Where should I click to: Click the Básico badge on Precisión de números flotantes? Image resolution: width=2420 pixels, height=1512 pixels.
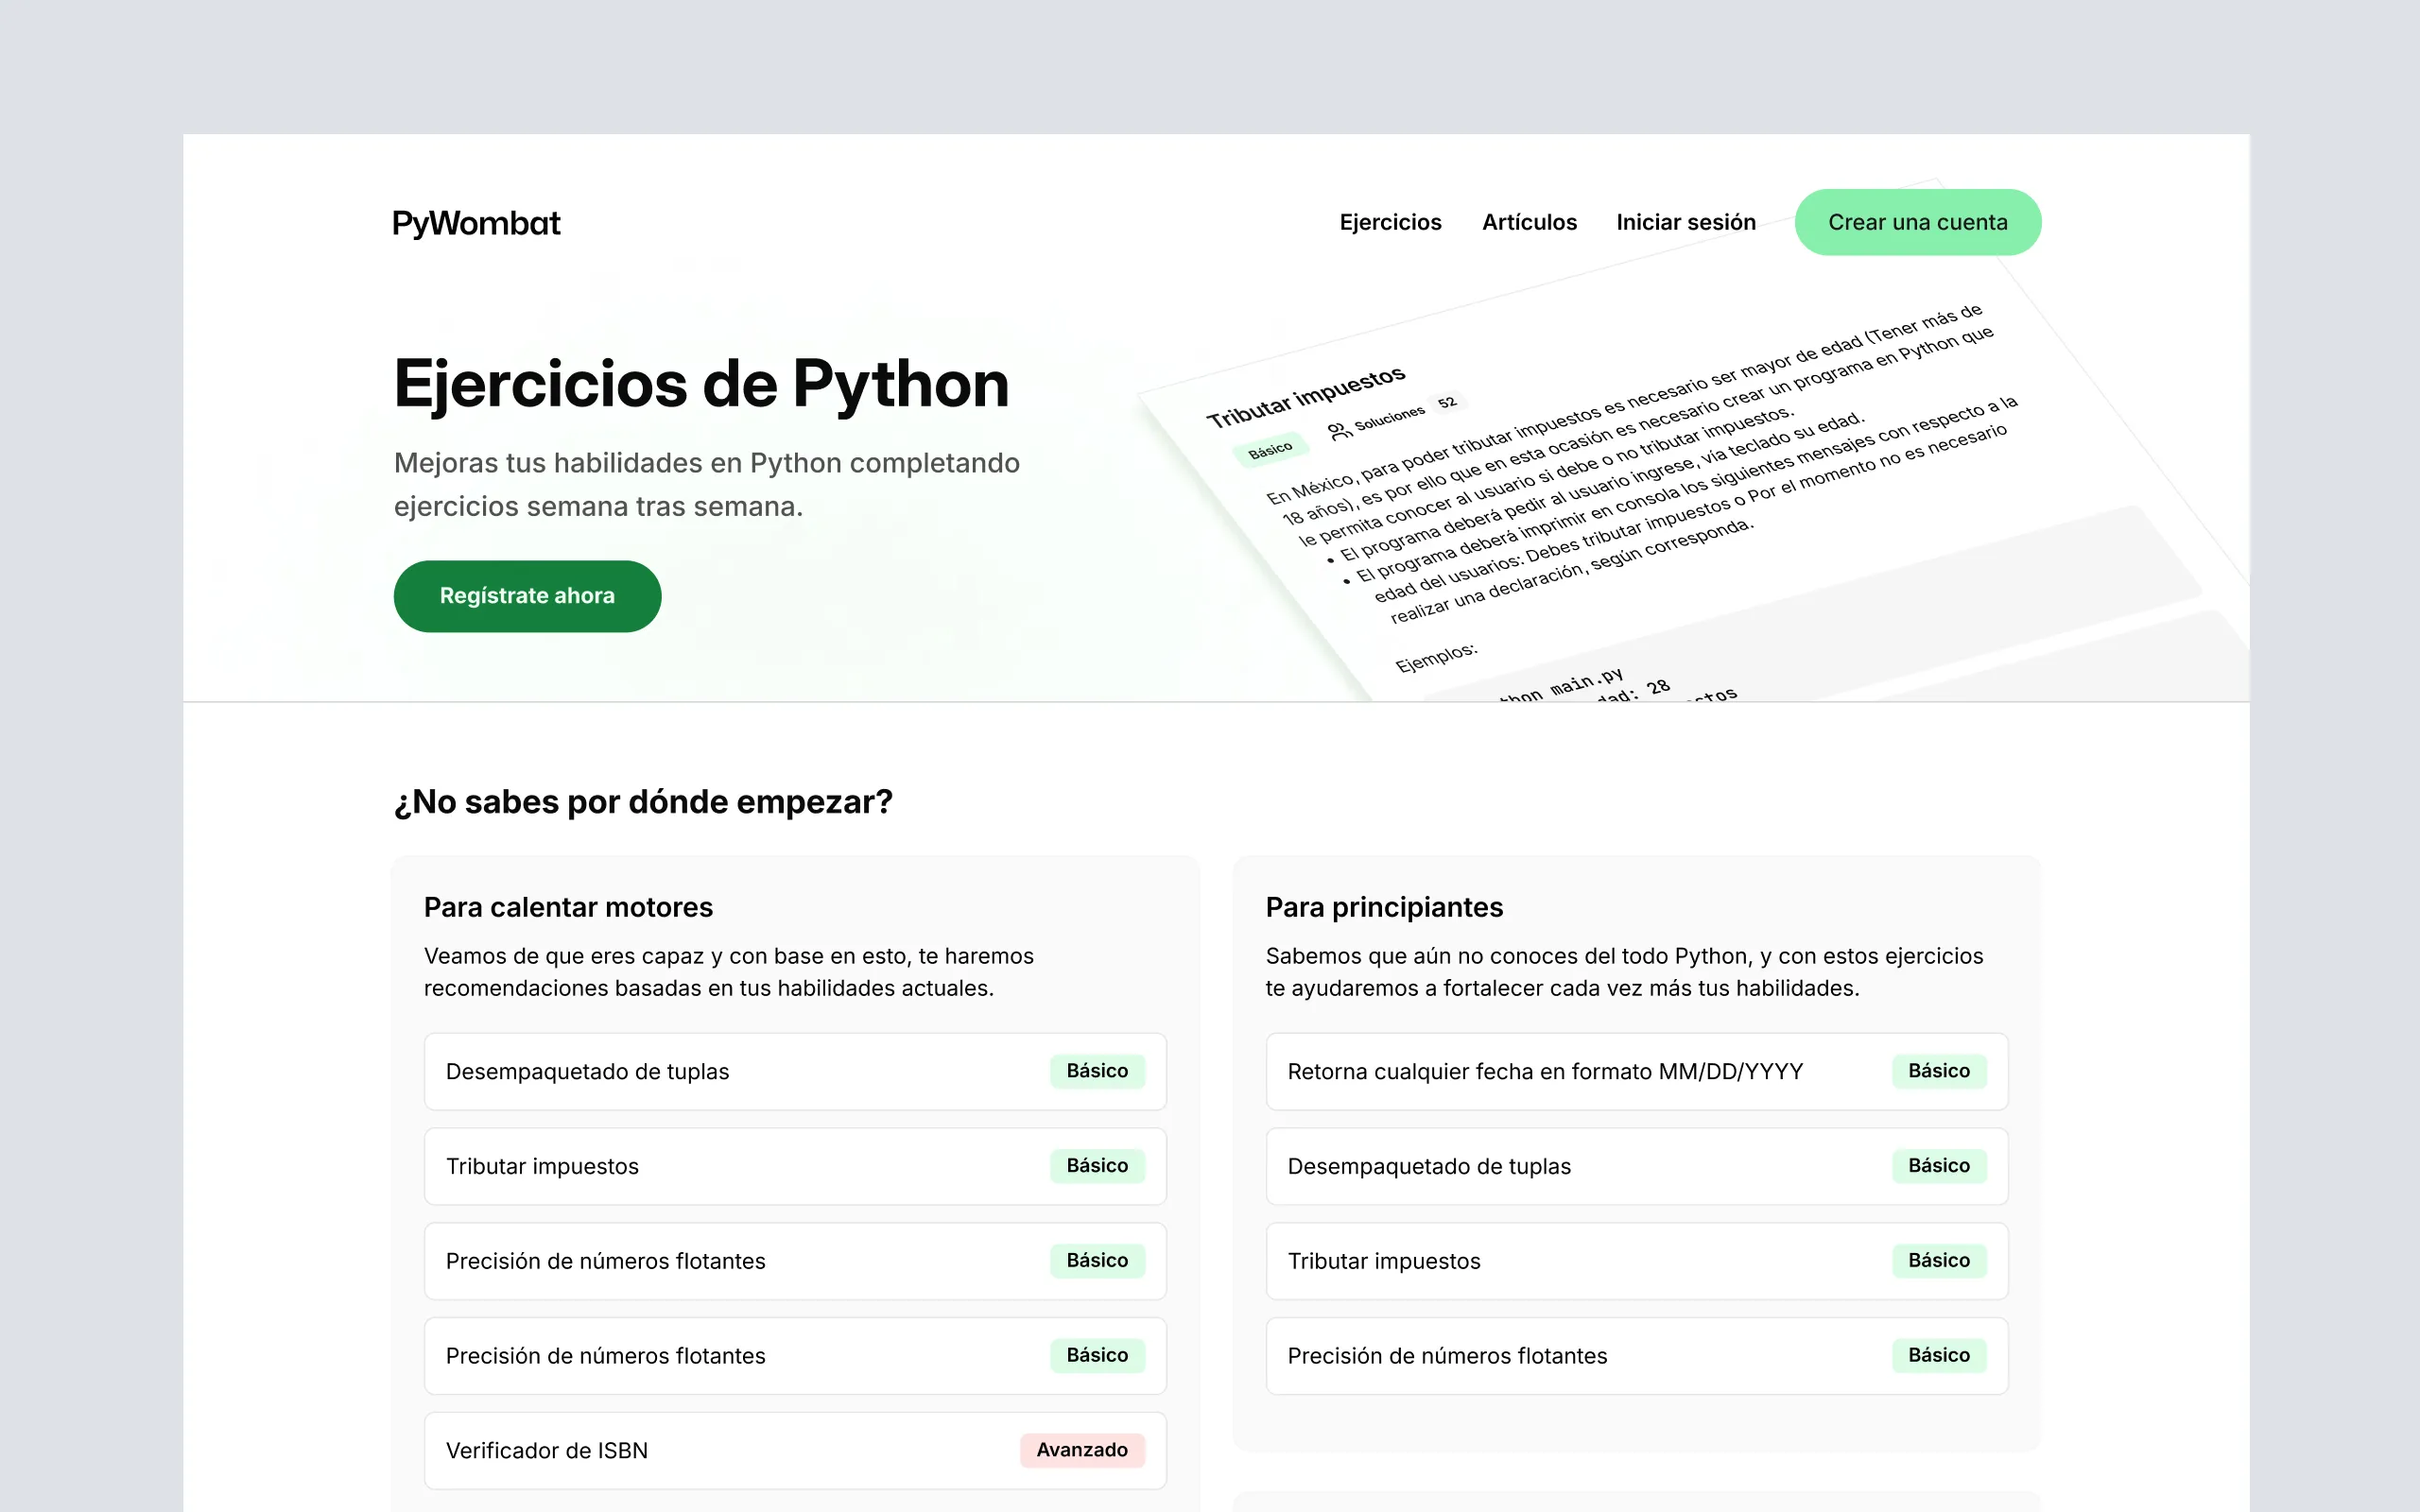(x=1098, y=1260)
